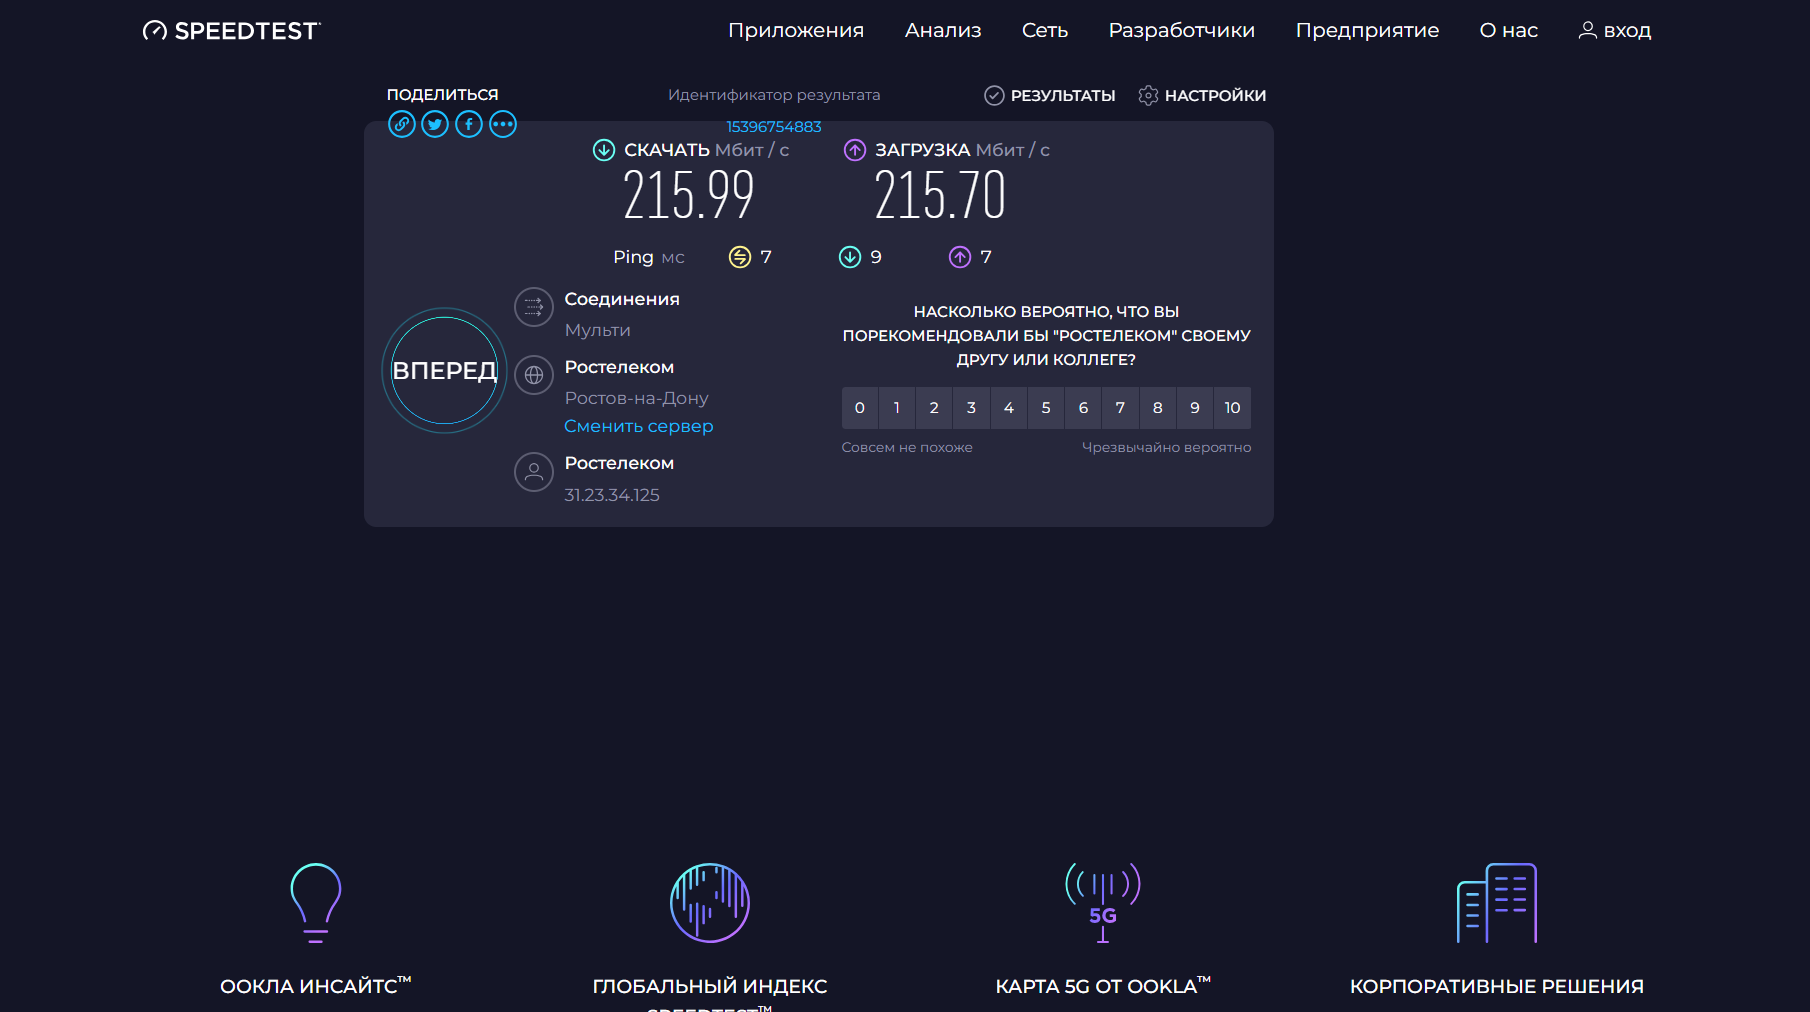Click the user icon next to вход
Screen dimensions: 1810x1012
click(x=1588, y=30)
